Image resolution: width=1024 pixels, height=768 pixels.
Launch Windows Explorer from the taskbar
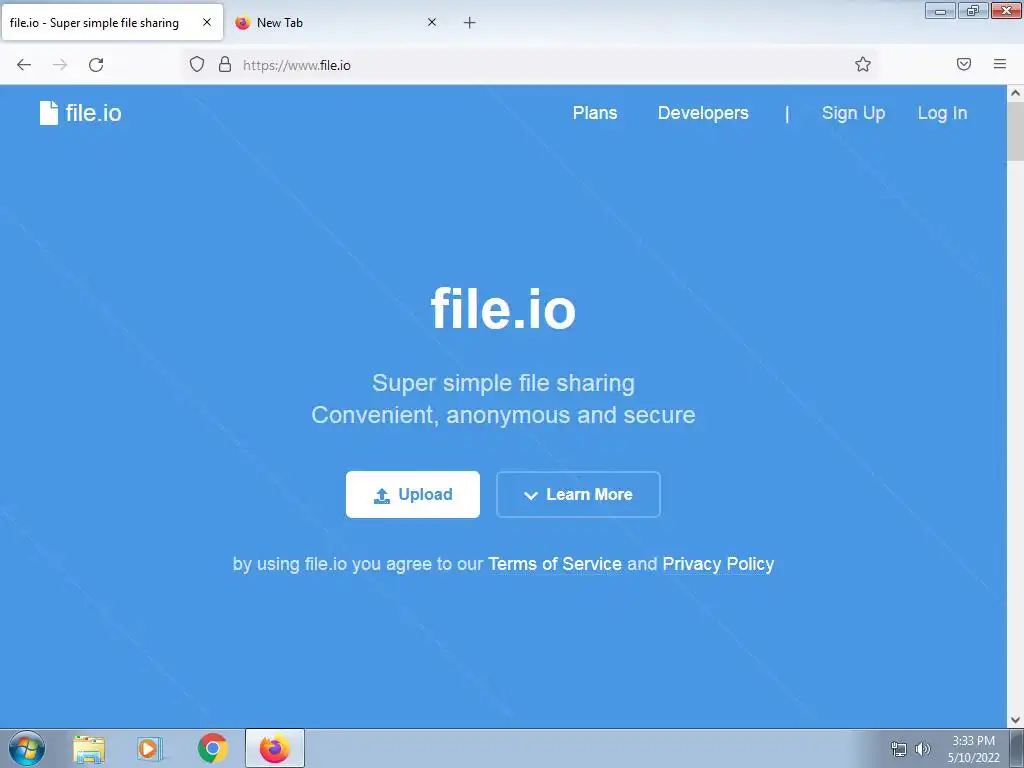point(89,749)
